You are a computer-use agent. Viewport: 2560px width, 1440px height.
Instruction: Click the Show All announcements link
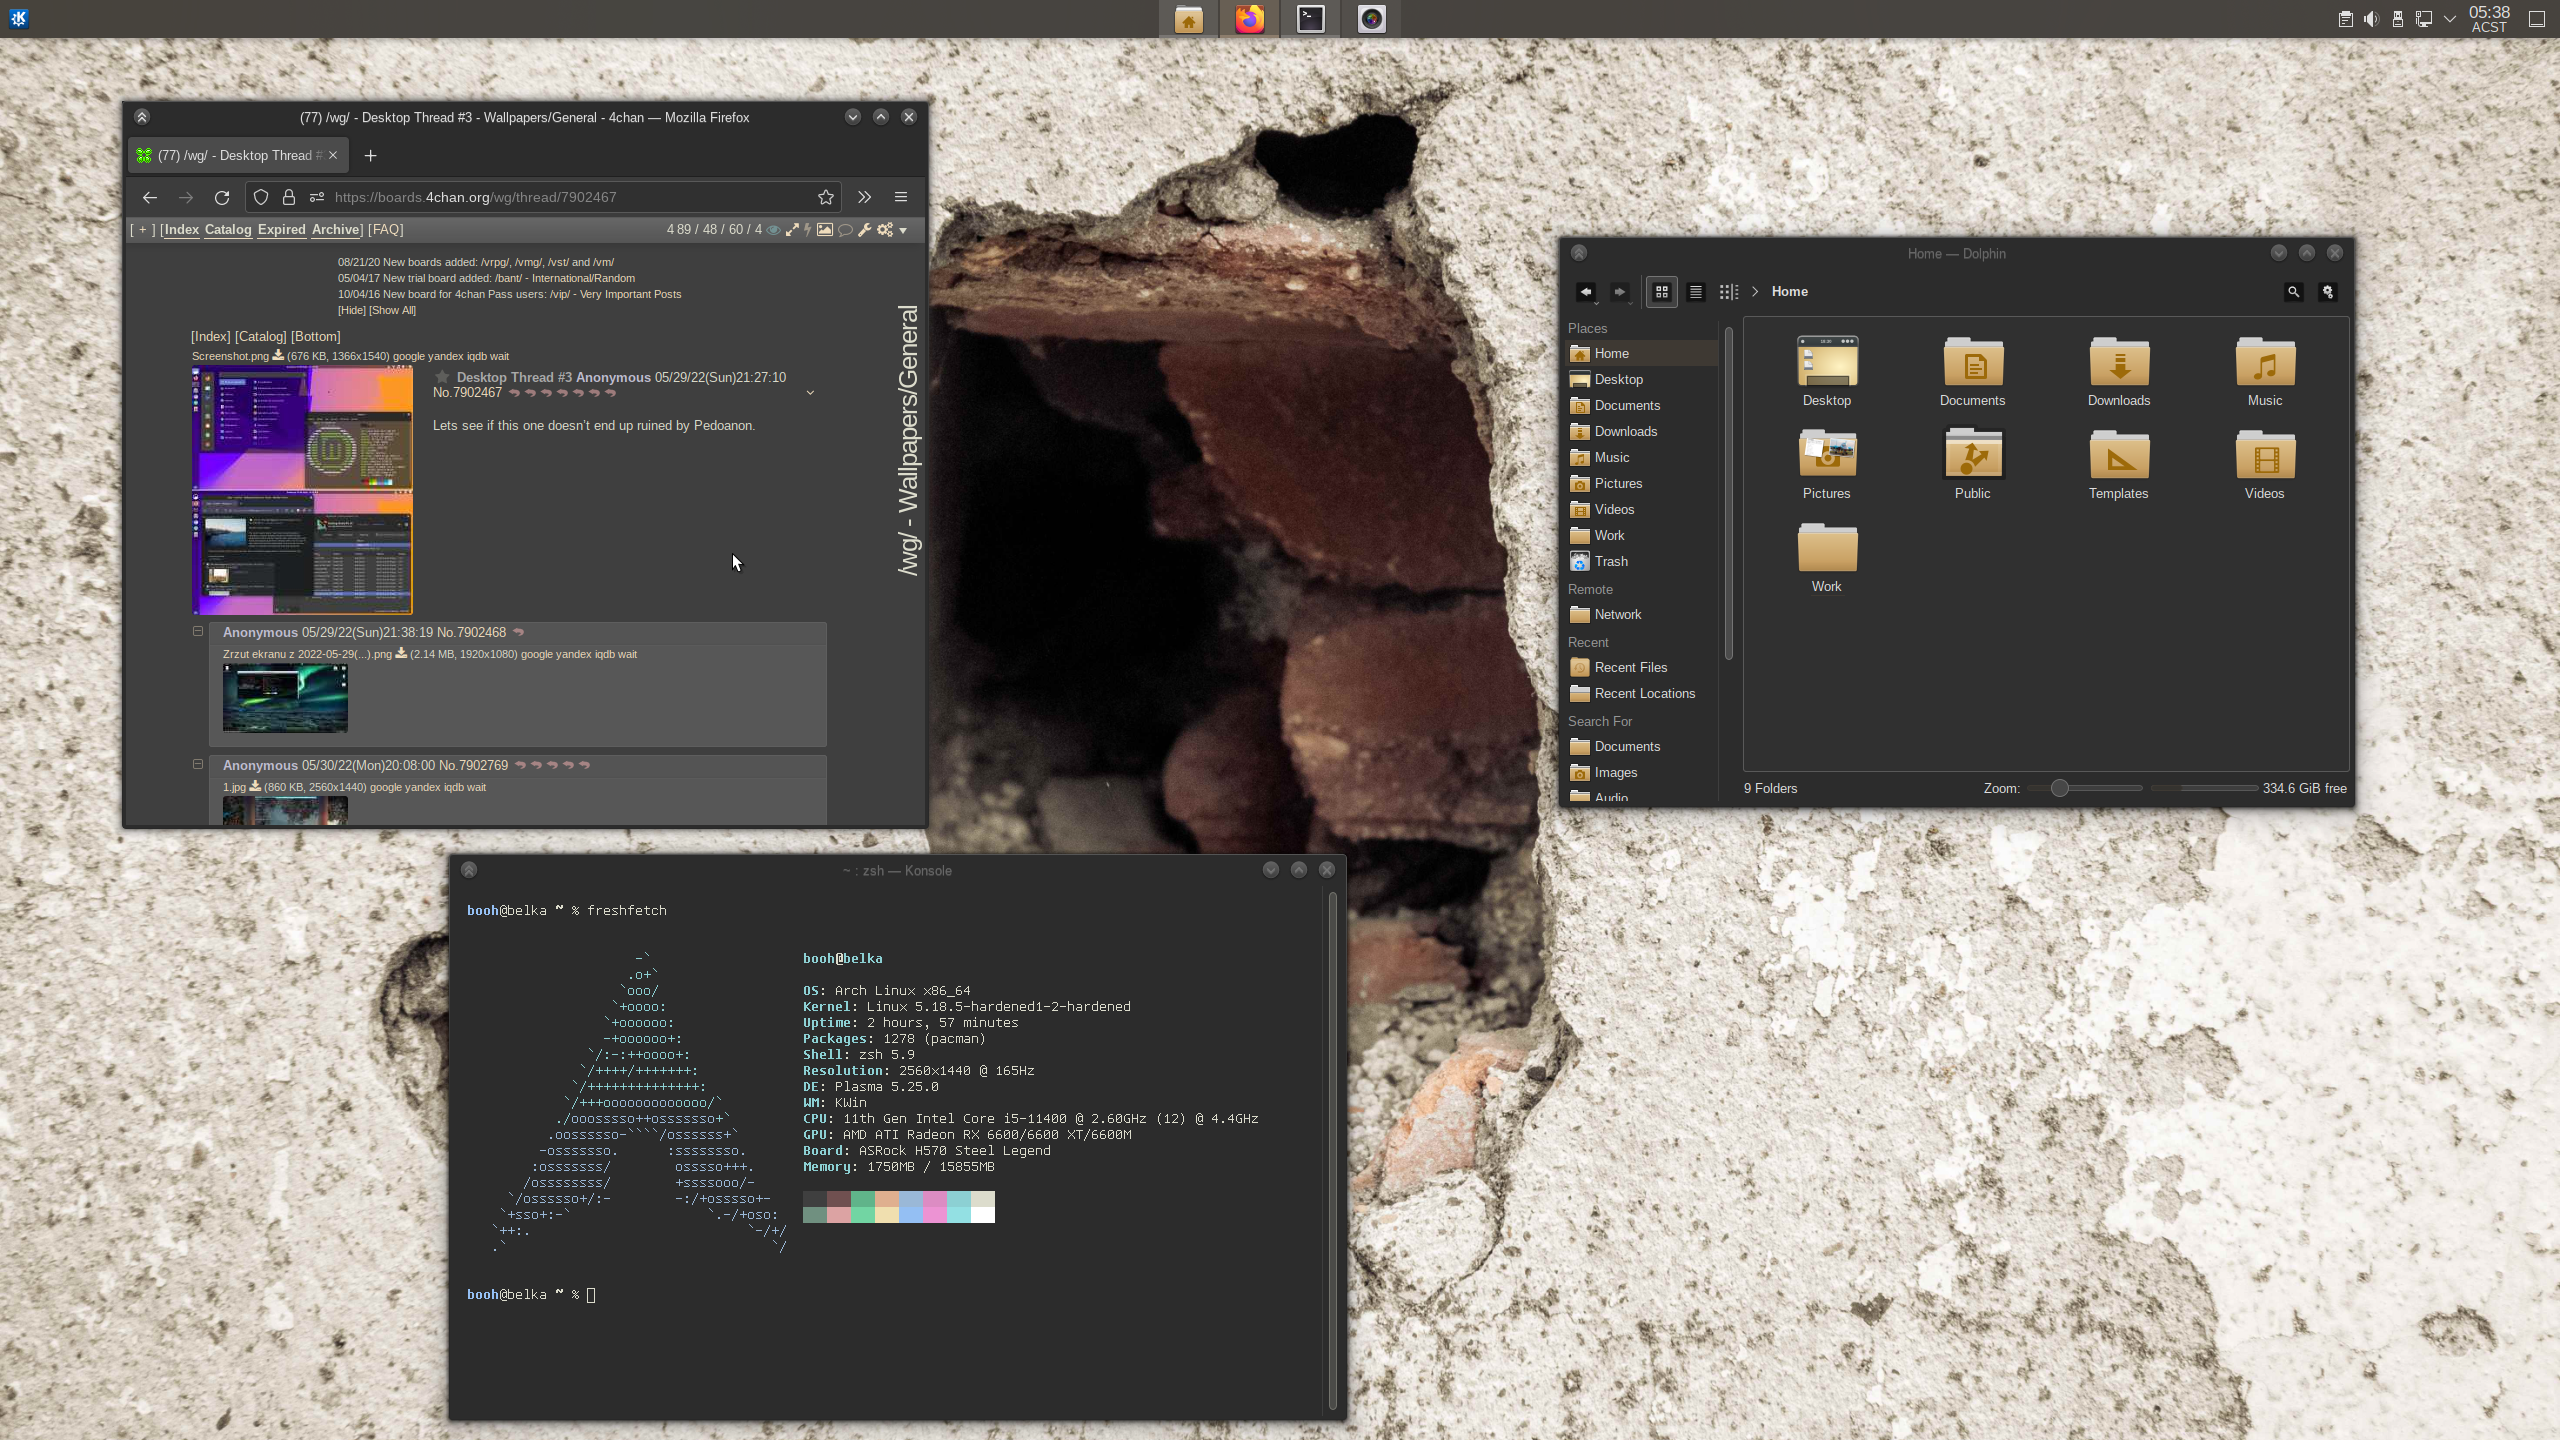coord(392,310)
